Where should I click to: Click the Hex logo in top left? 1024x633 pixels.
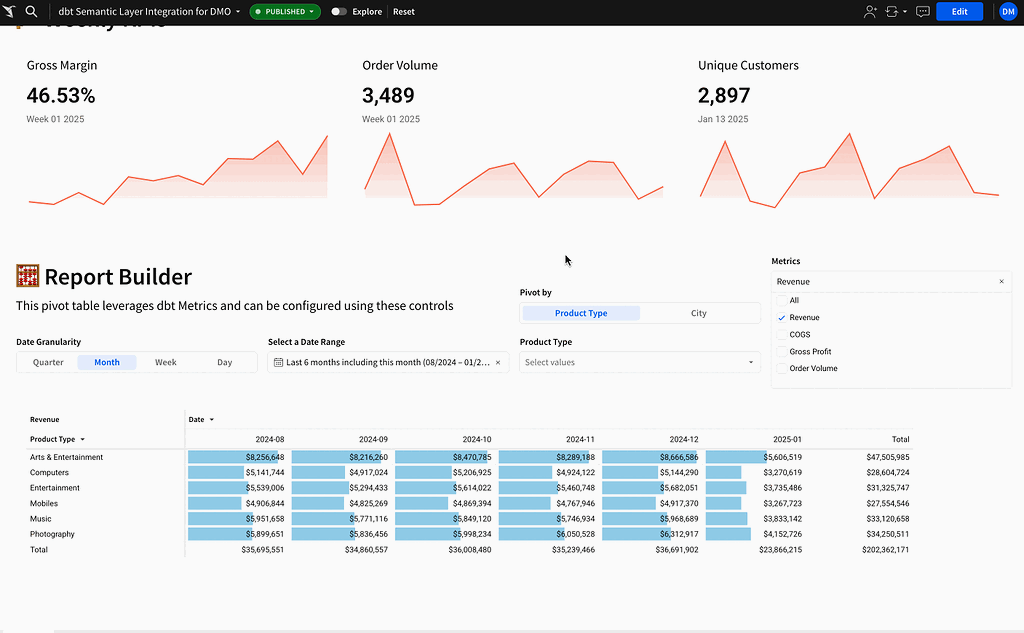coord(11,11)
